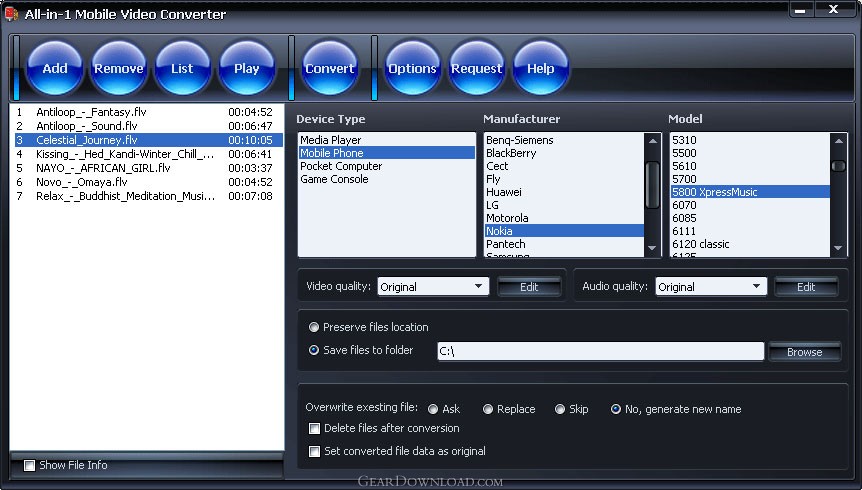Viewport: 862px width, 490px height.
Task: Click the app icon in the title bar
Action: tap(11, 13)
